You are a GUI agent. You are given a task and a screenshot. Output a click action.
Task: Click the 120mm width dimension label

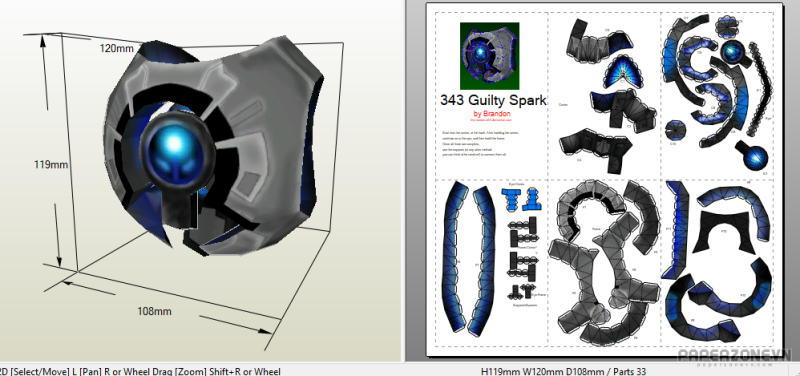(x=116, y=49)
